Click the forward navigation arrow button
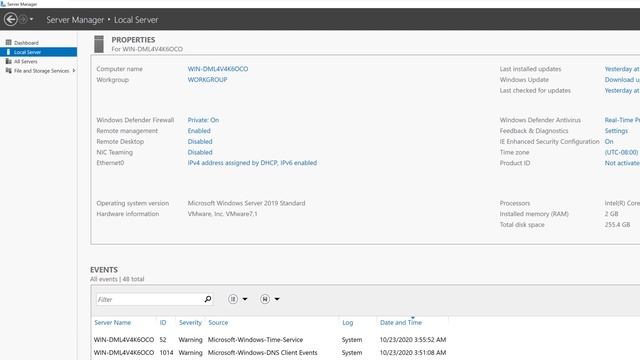Screen dimensions: 640x360 23,19
